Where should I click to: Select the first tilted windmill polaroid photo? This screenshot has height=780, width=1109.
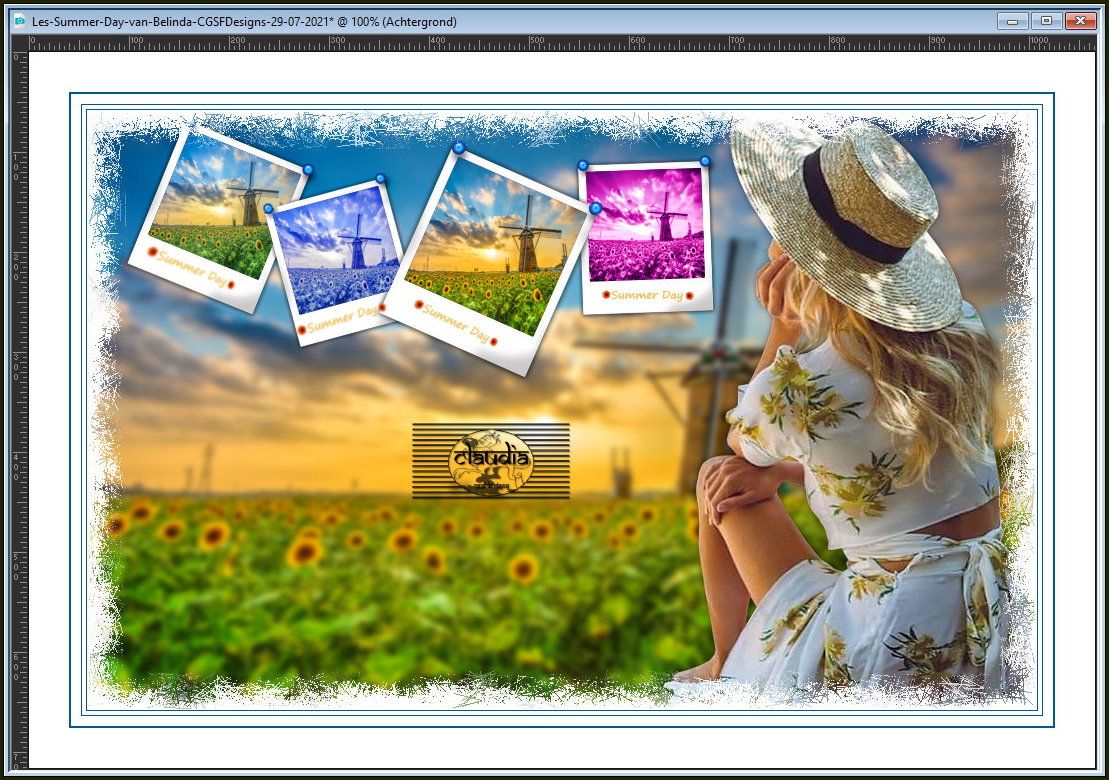(219, 219)
